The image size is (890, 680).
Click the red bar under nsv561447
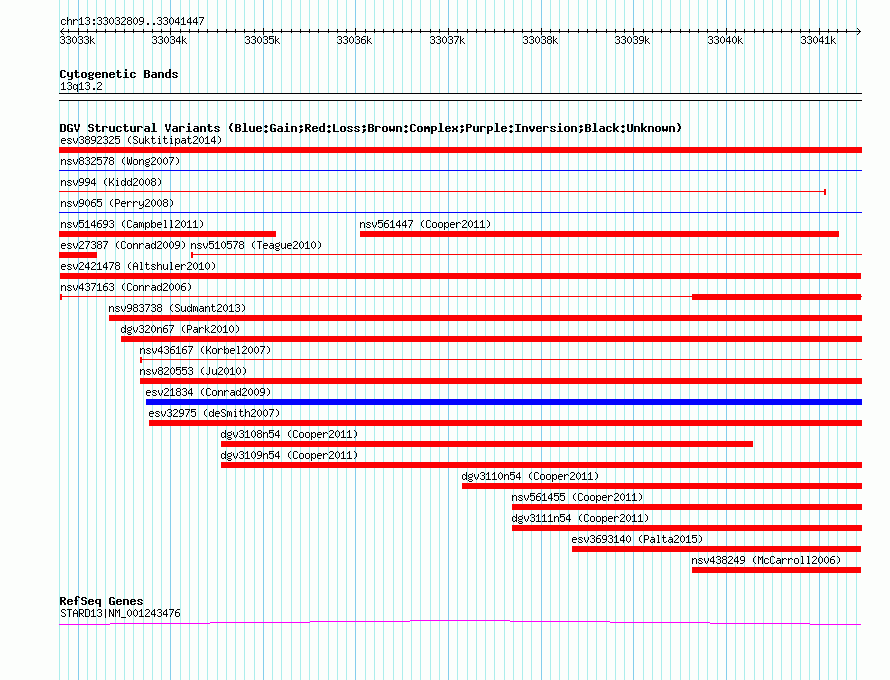[599, 234]
